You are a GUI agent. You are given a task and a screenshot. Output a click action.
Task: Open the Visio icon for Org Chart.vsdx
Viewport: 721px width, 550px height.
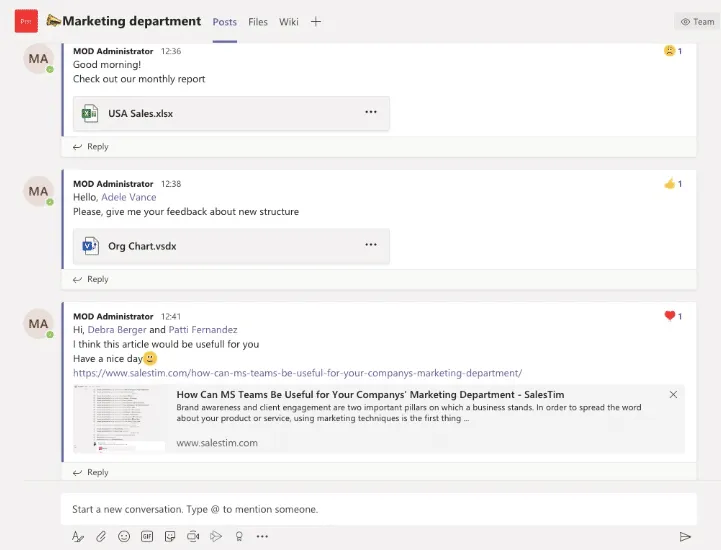(x=90, y=246)
